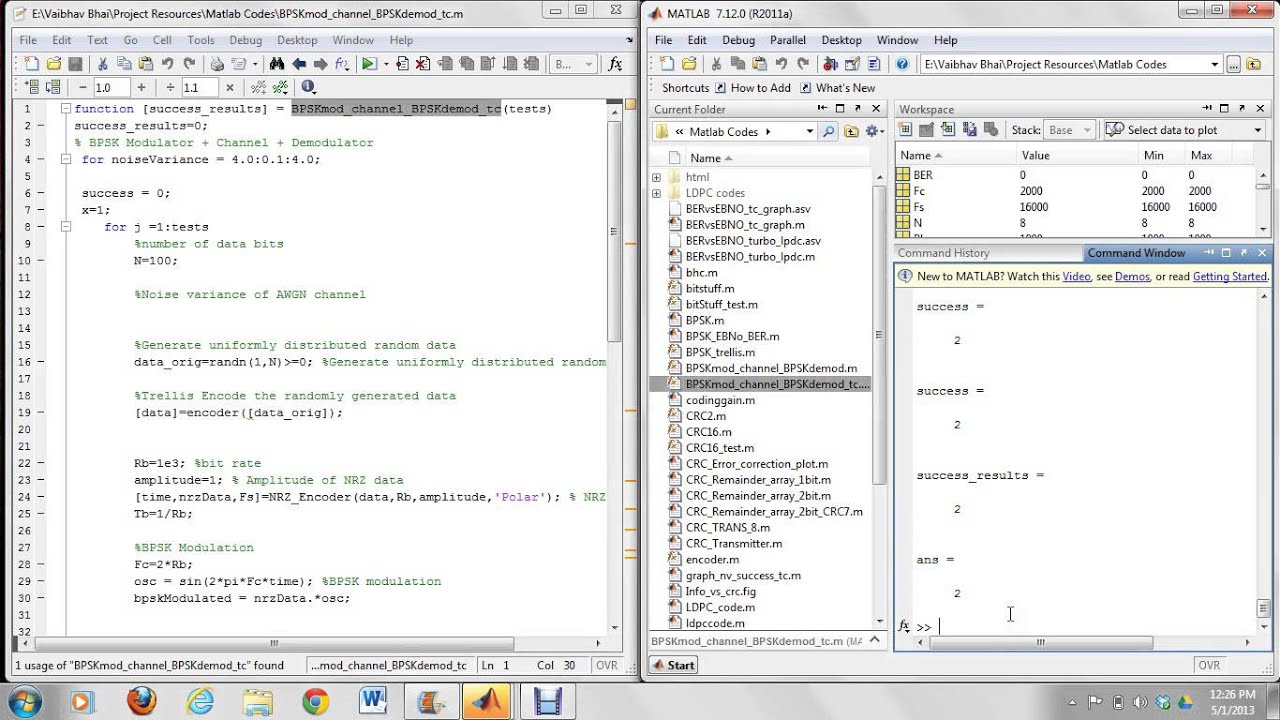The width and height of the screenshot is (1280, 720).
Task: Open Microsoft Word from the taskbar
Action: [373, 701]
